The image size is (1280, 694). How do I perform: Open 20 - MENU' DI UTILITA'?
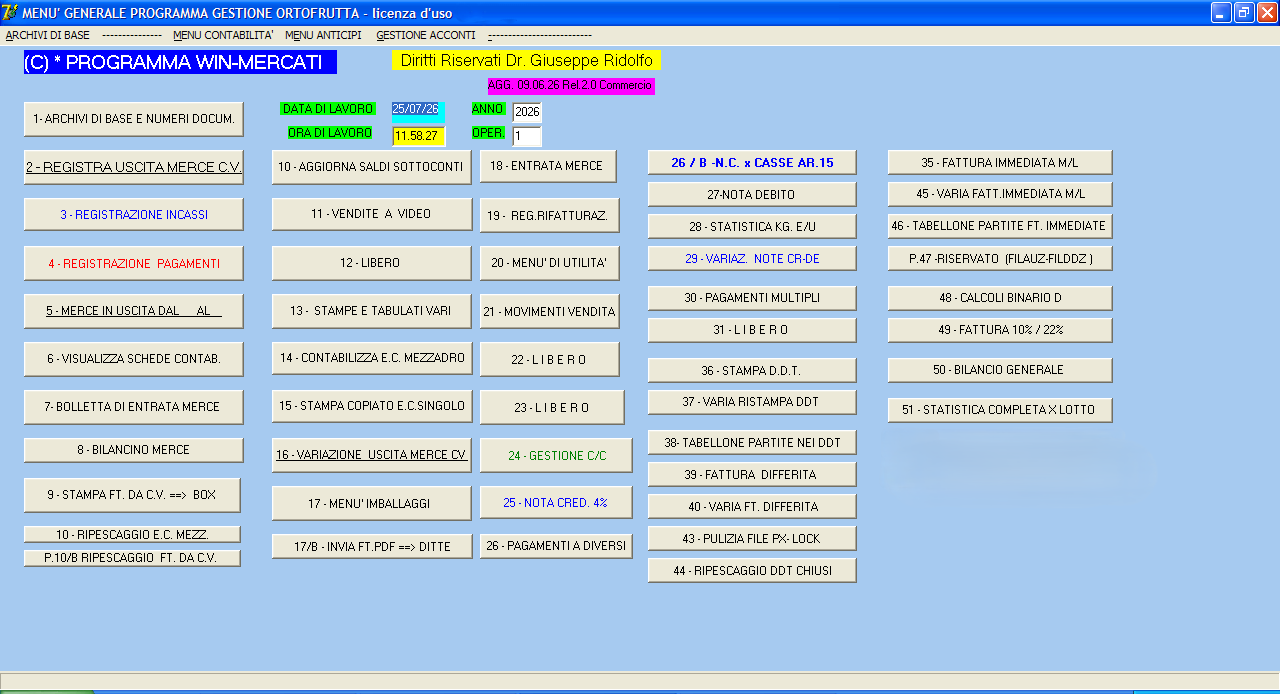[x=550, y=263]
